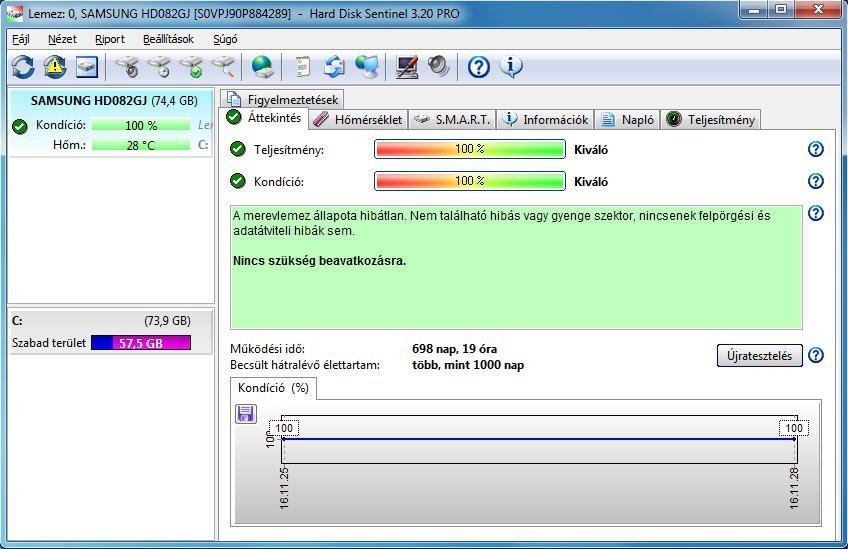848x549 pixels.
Task: Click the help icon beside green status text
Action: click(816, 213)
